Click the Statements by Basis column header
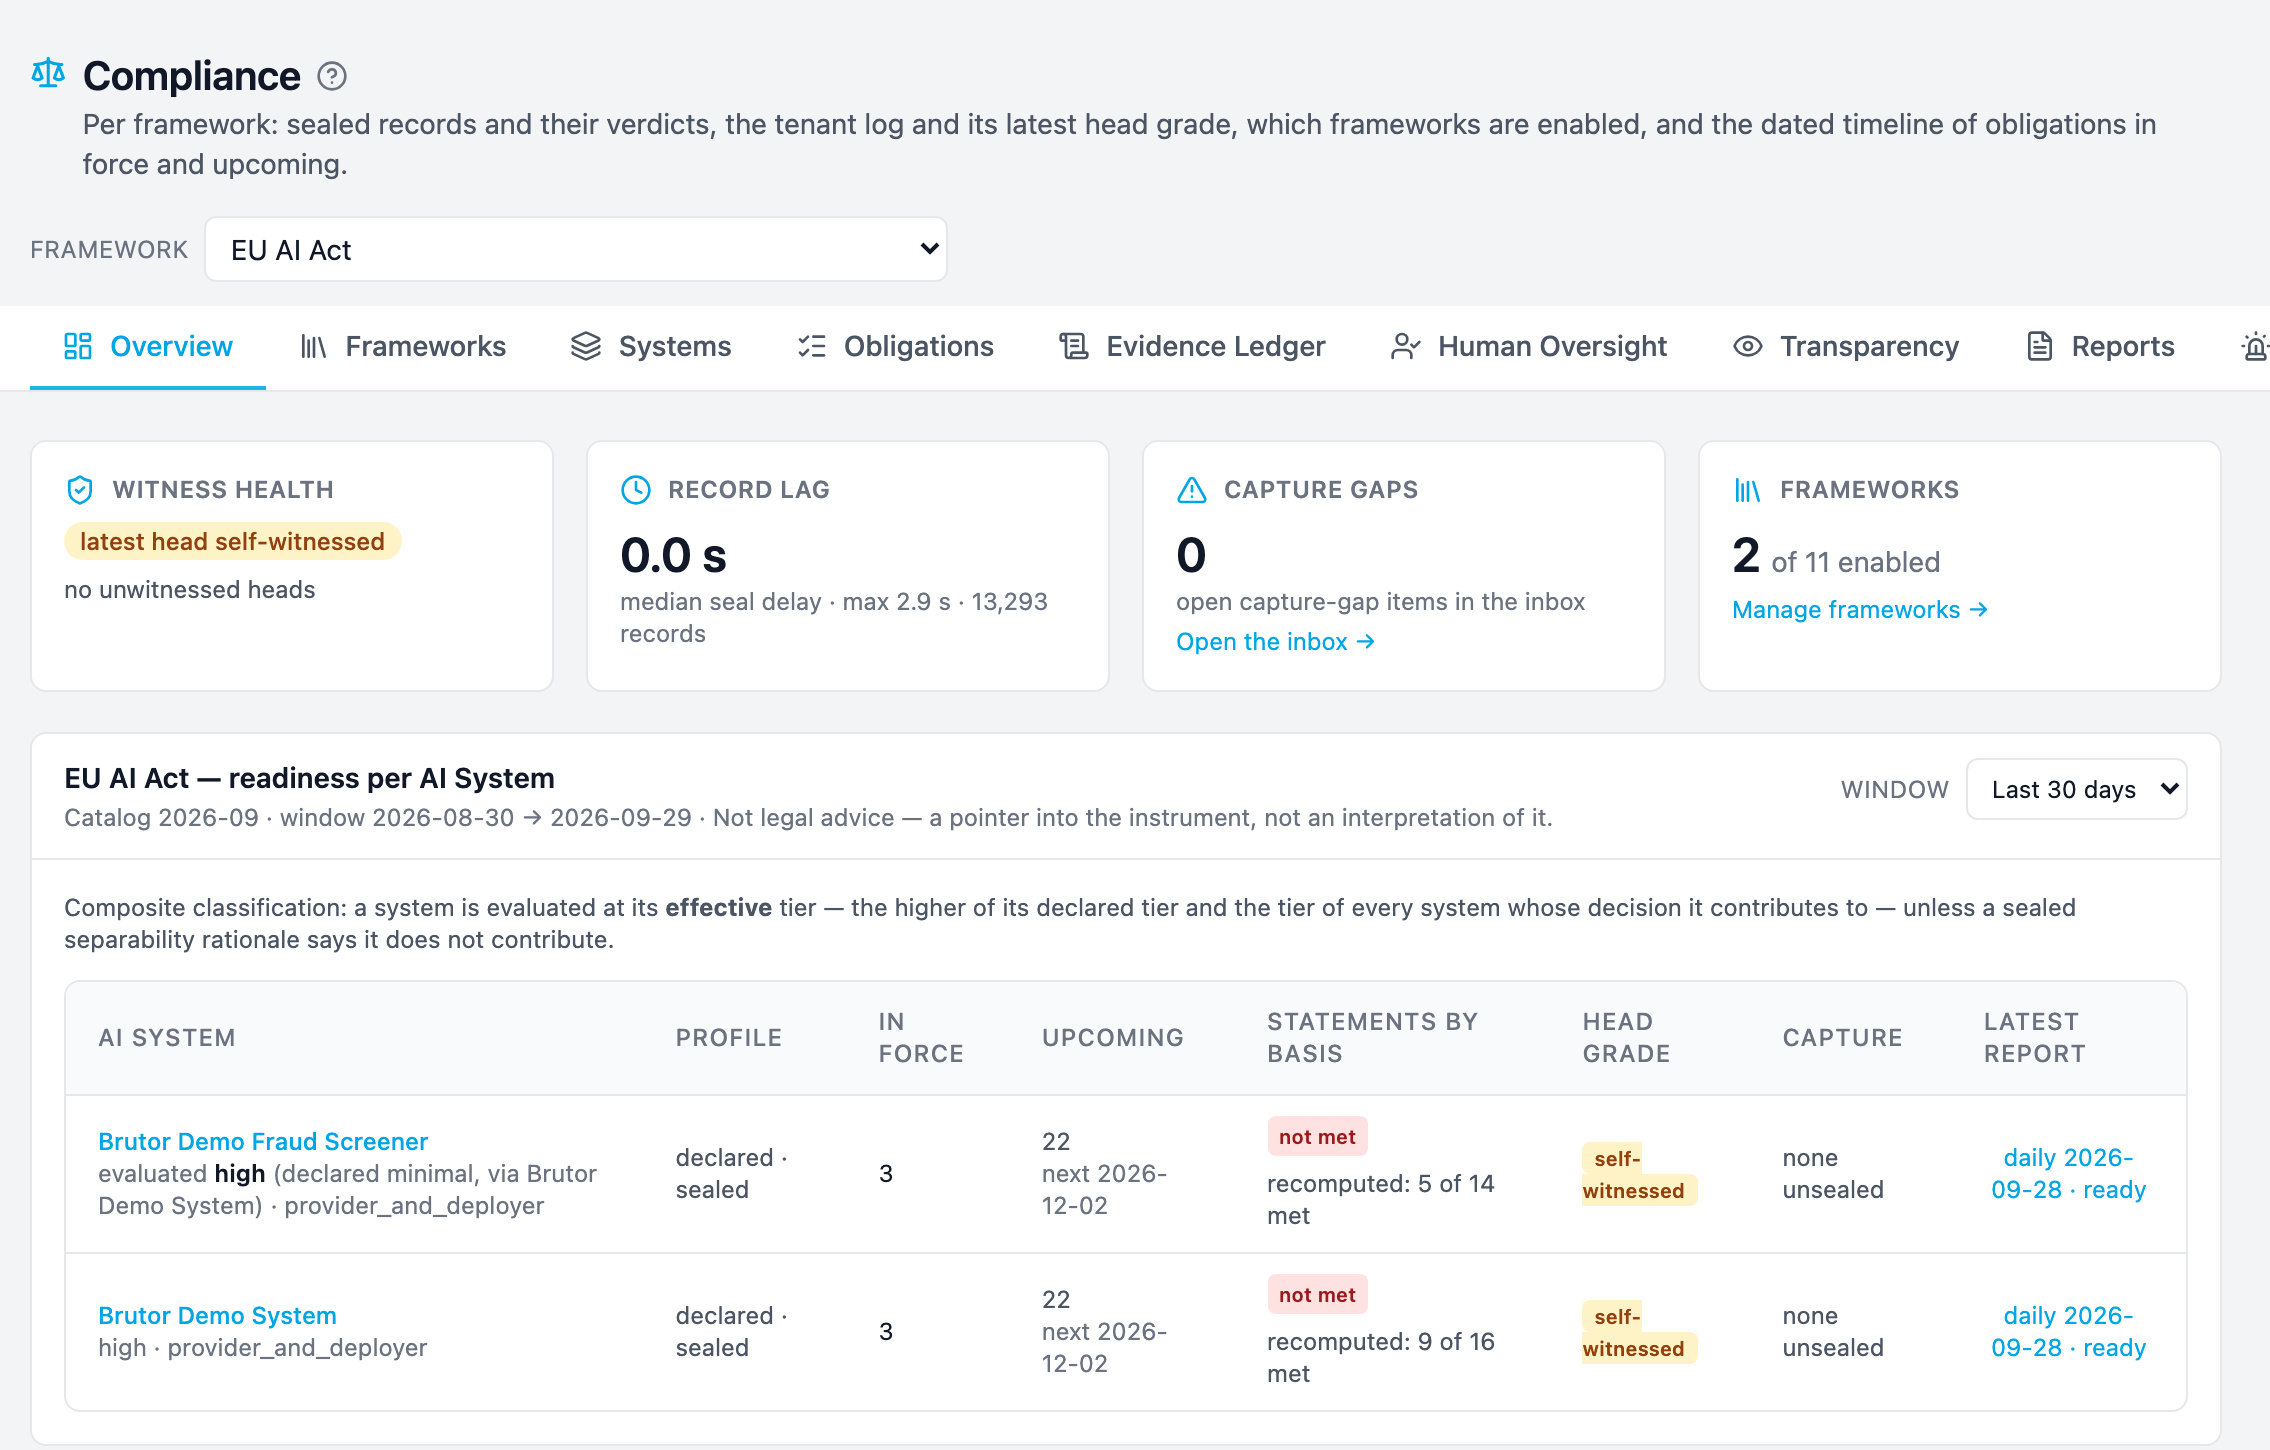 click(x=1372, y=1037)
